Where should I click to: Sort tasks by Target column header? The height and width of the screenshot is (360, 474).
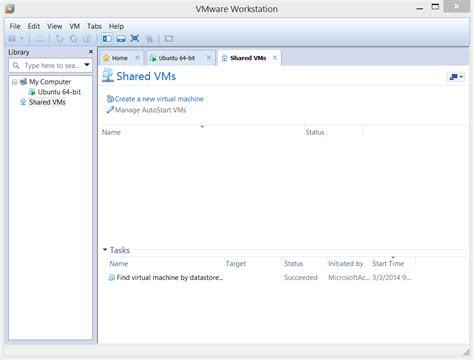[x=236, y=264]
